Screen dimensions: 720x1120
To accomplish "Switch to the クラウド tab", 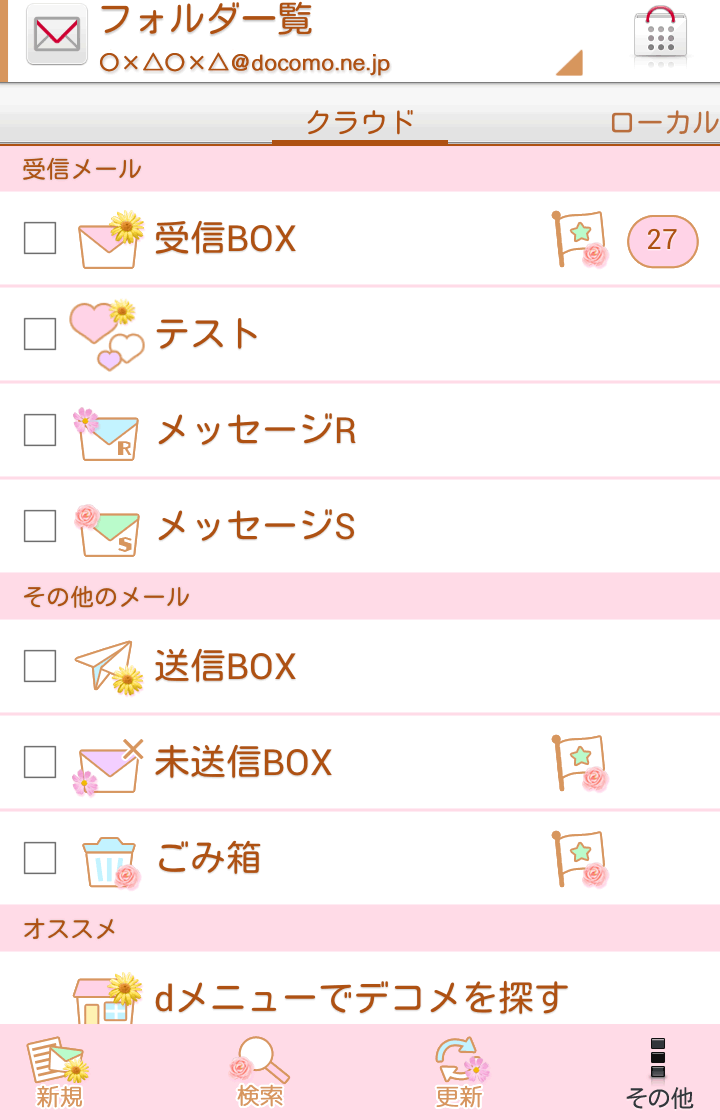I will pos(360,122).
